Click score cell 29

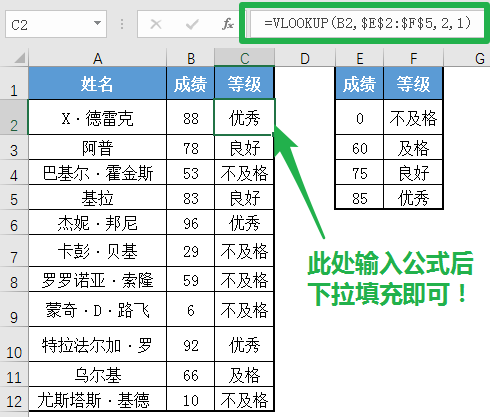190,250
